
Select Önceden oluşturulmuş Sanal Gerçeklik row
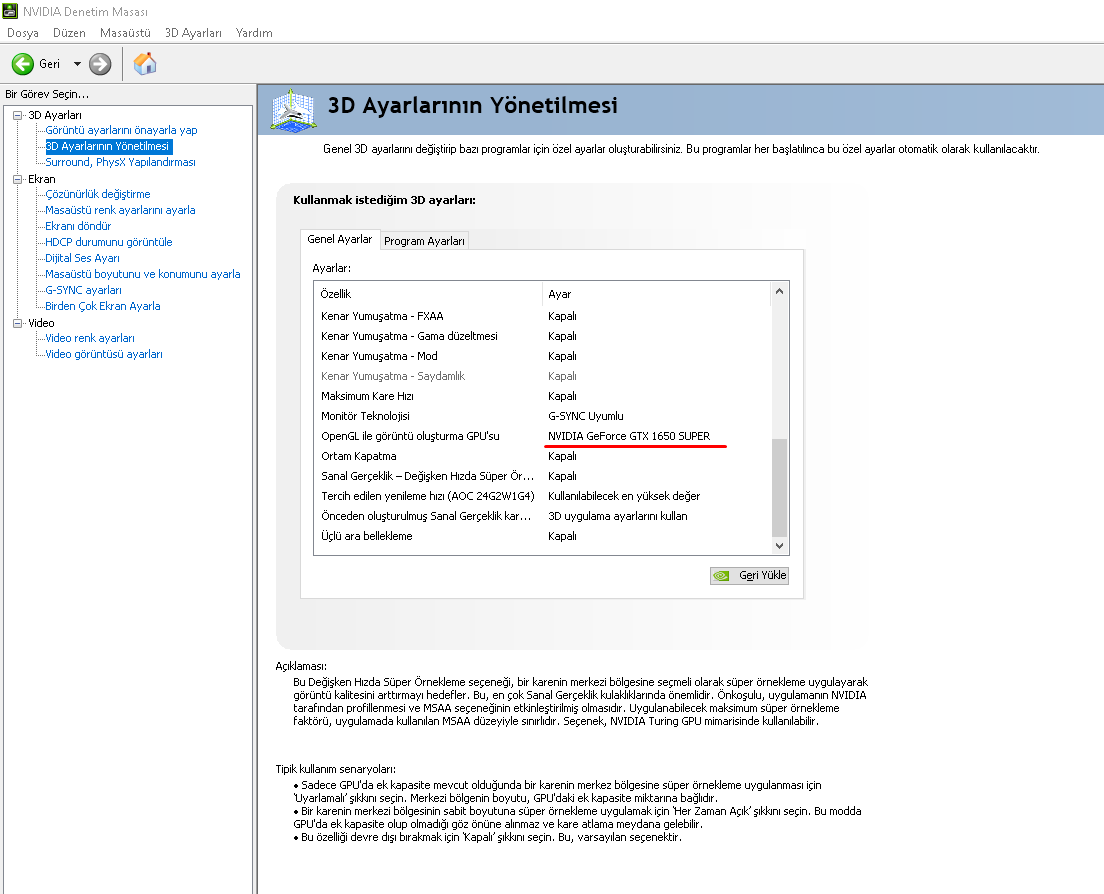click(x=543, y=517)
